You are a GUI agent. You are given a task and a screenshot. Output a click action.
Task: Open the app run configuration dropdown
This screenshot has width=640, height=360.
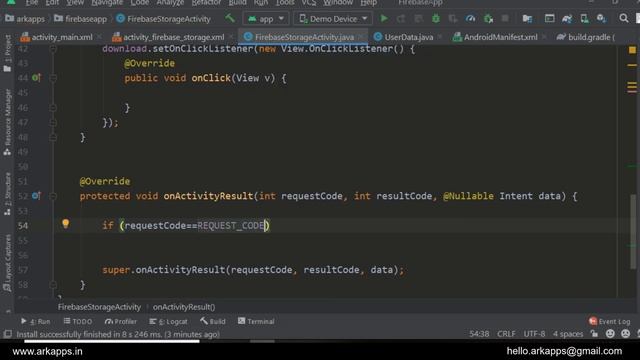click(266, 19)
